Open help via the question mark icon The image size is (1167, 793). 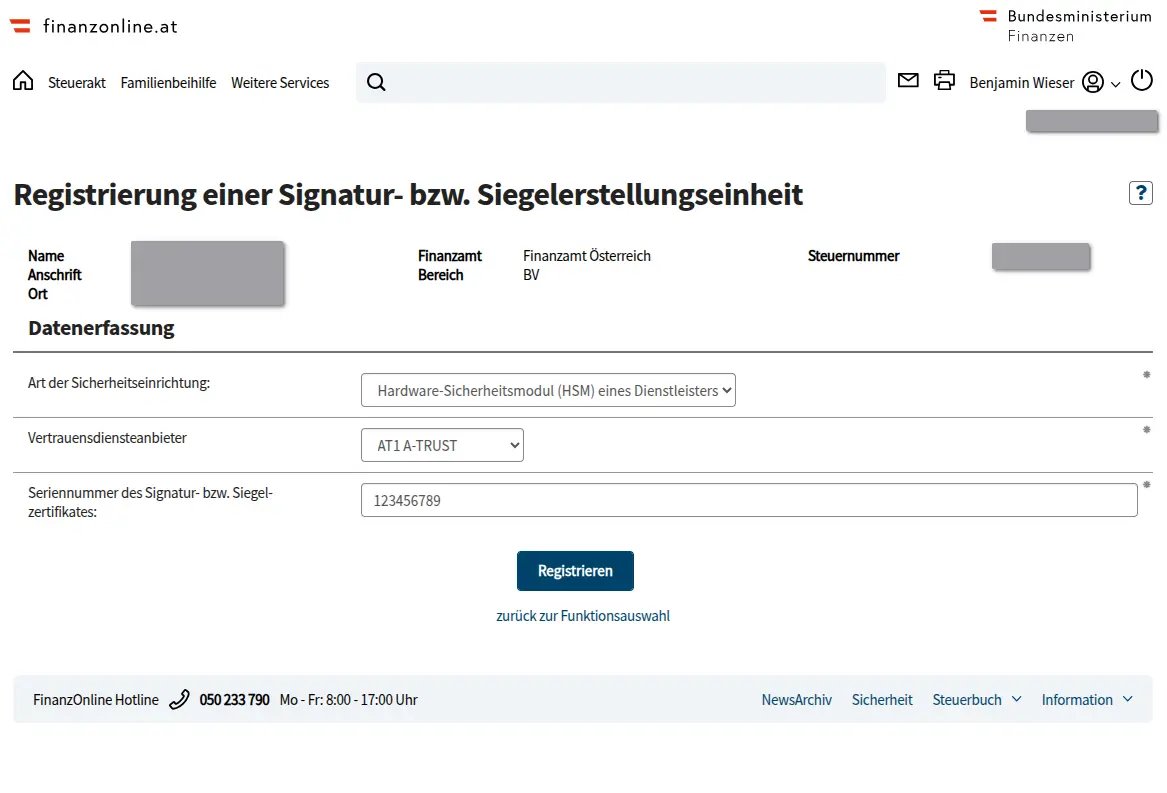click(1140, 192)
